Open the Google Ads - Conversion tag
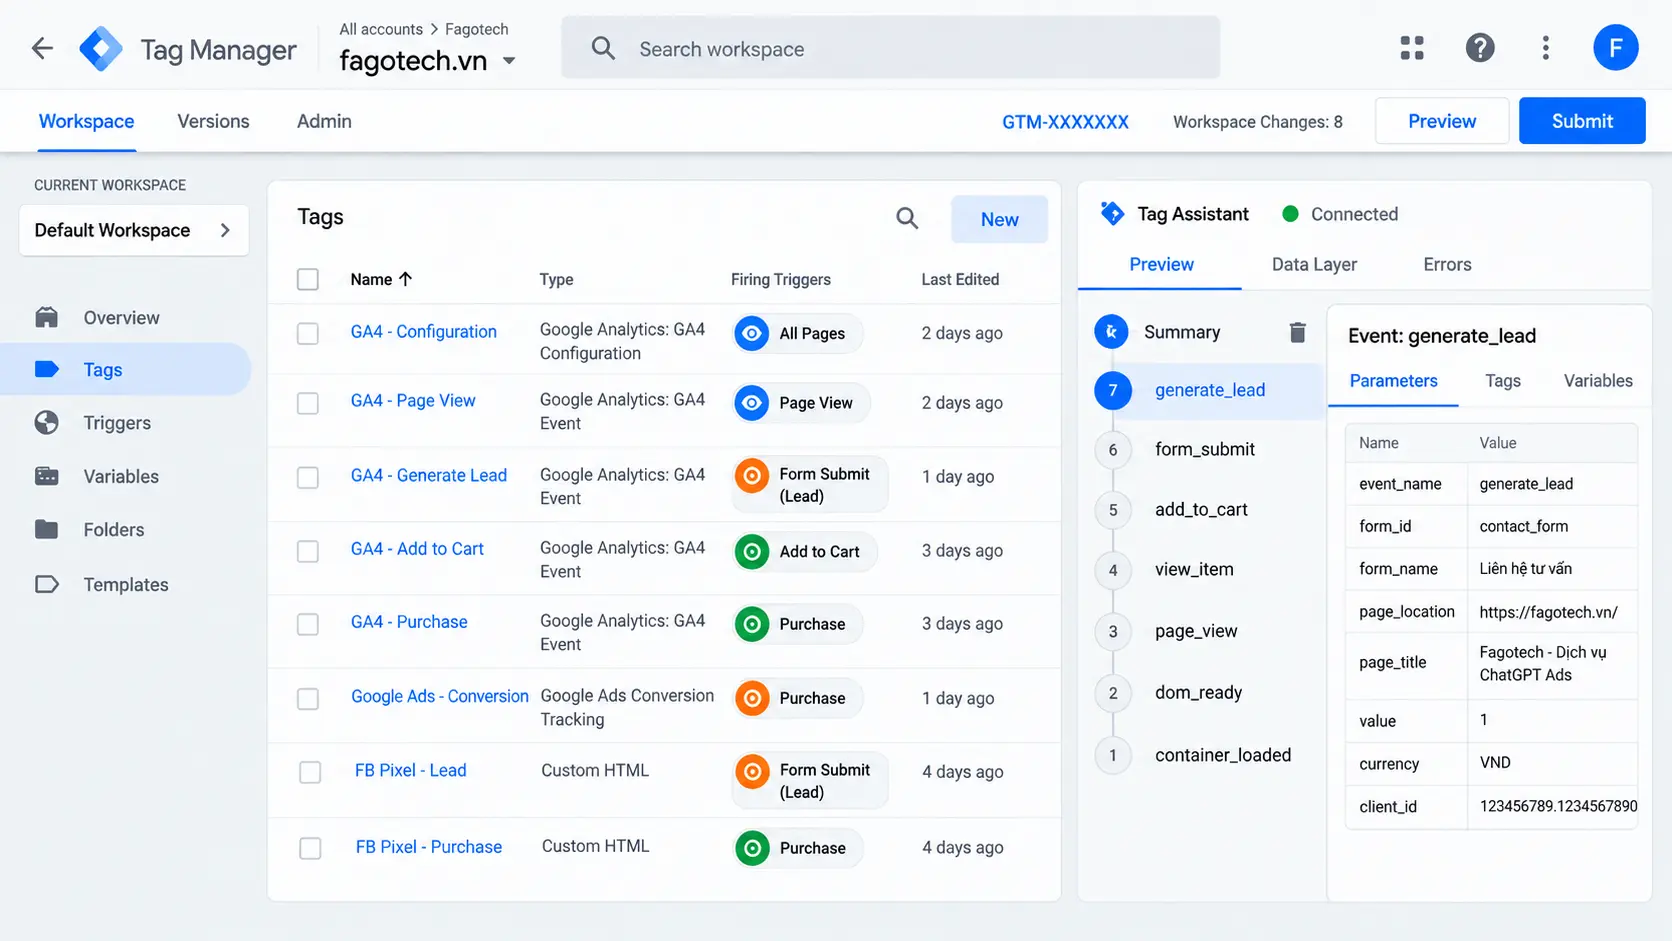 [x=440, y=696]
